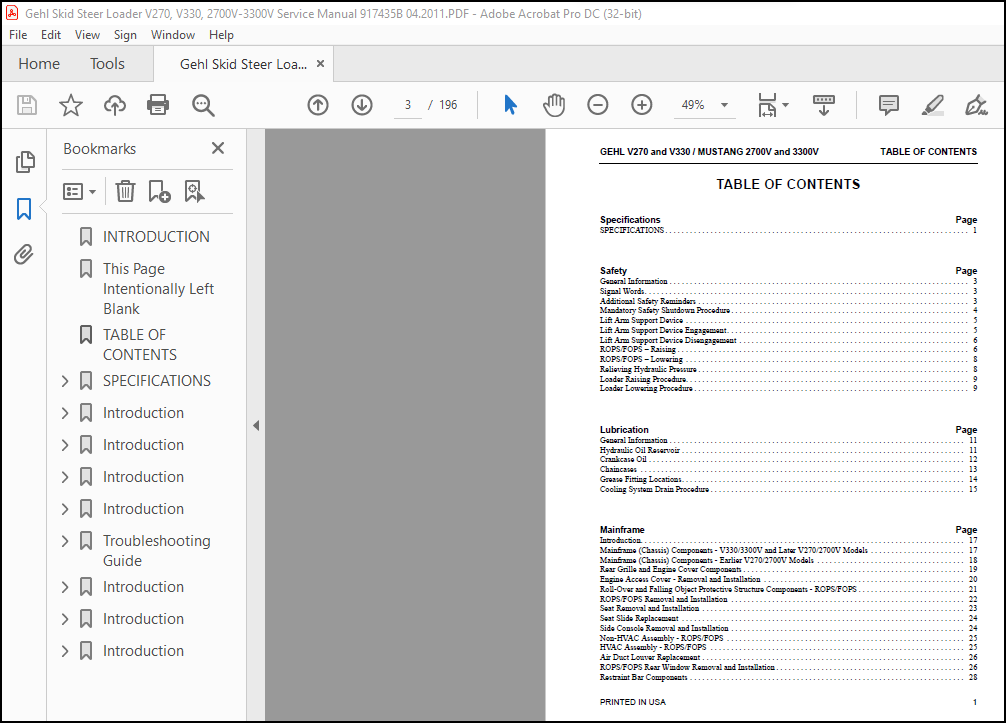Open the Edit menu

(x=51, y=35)
